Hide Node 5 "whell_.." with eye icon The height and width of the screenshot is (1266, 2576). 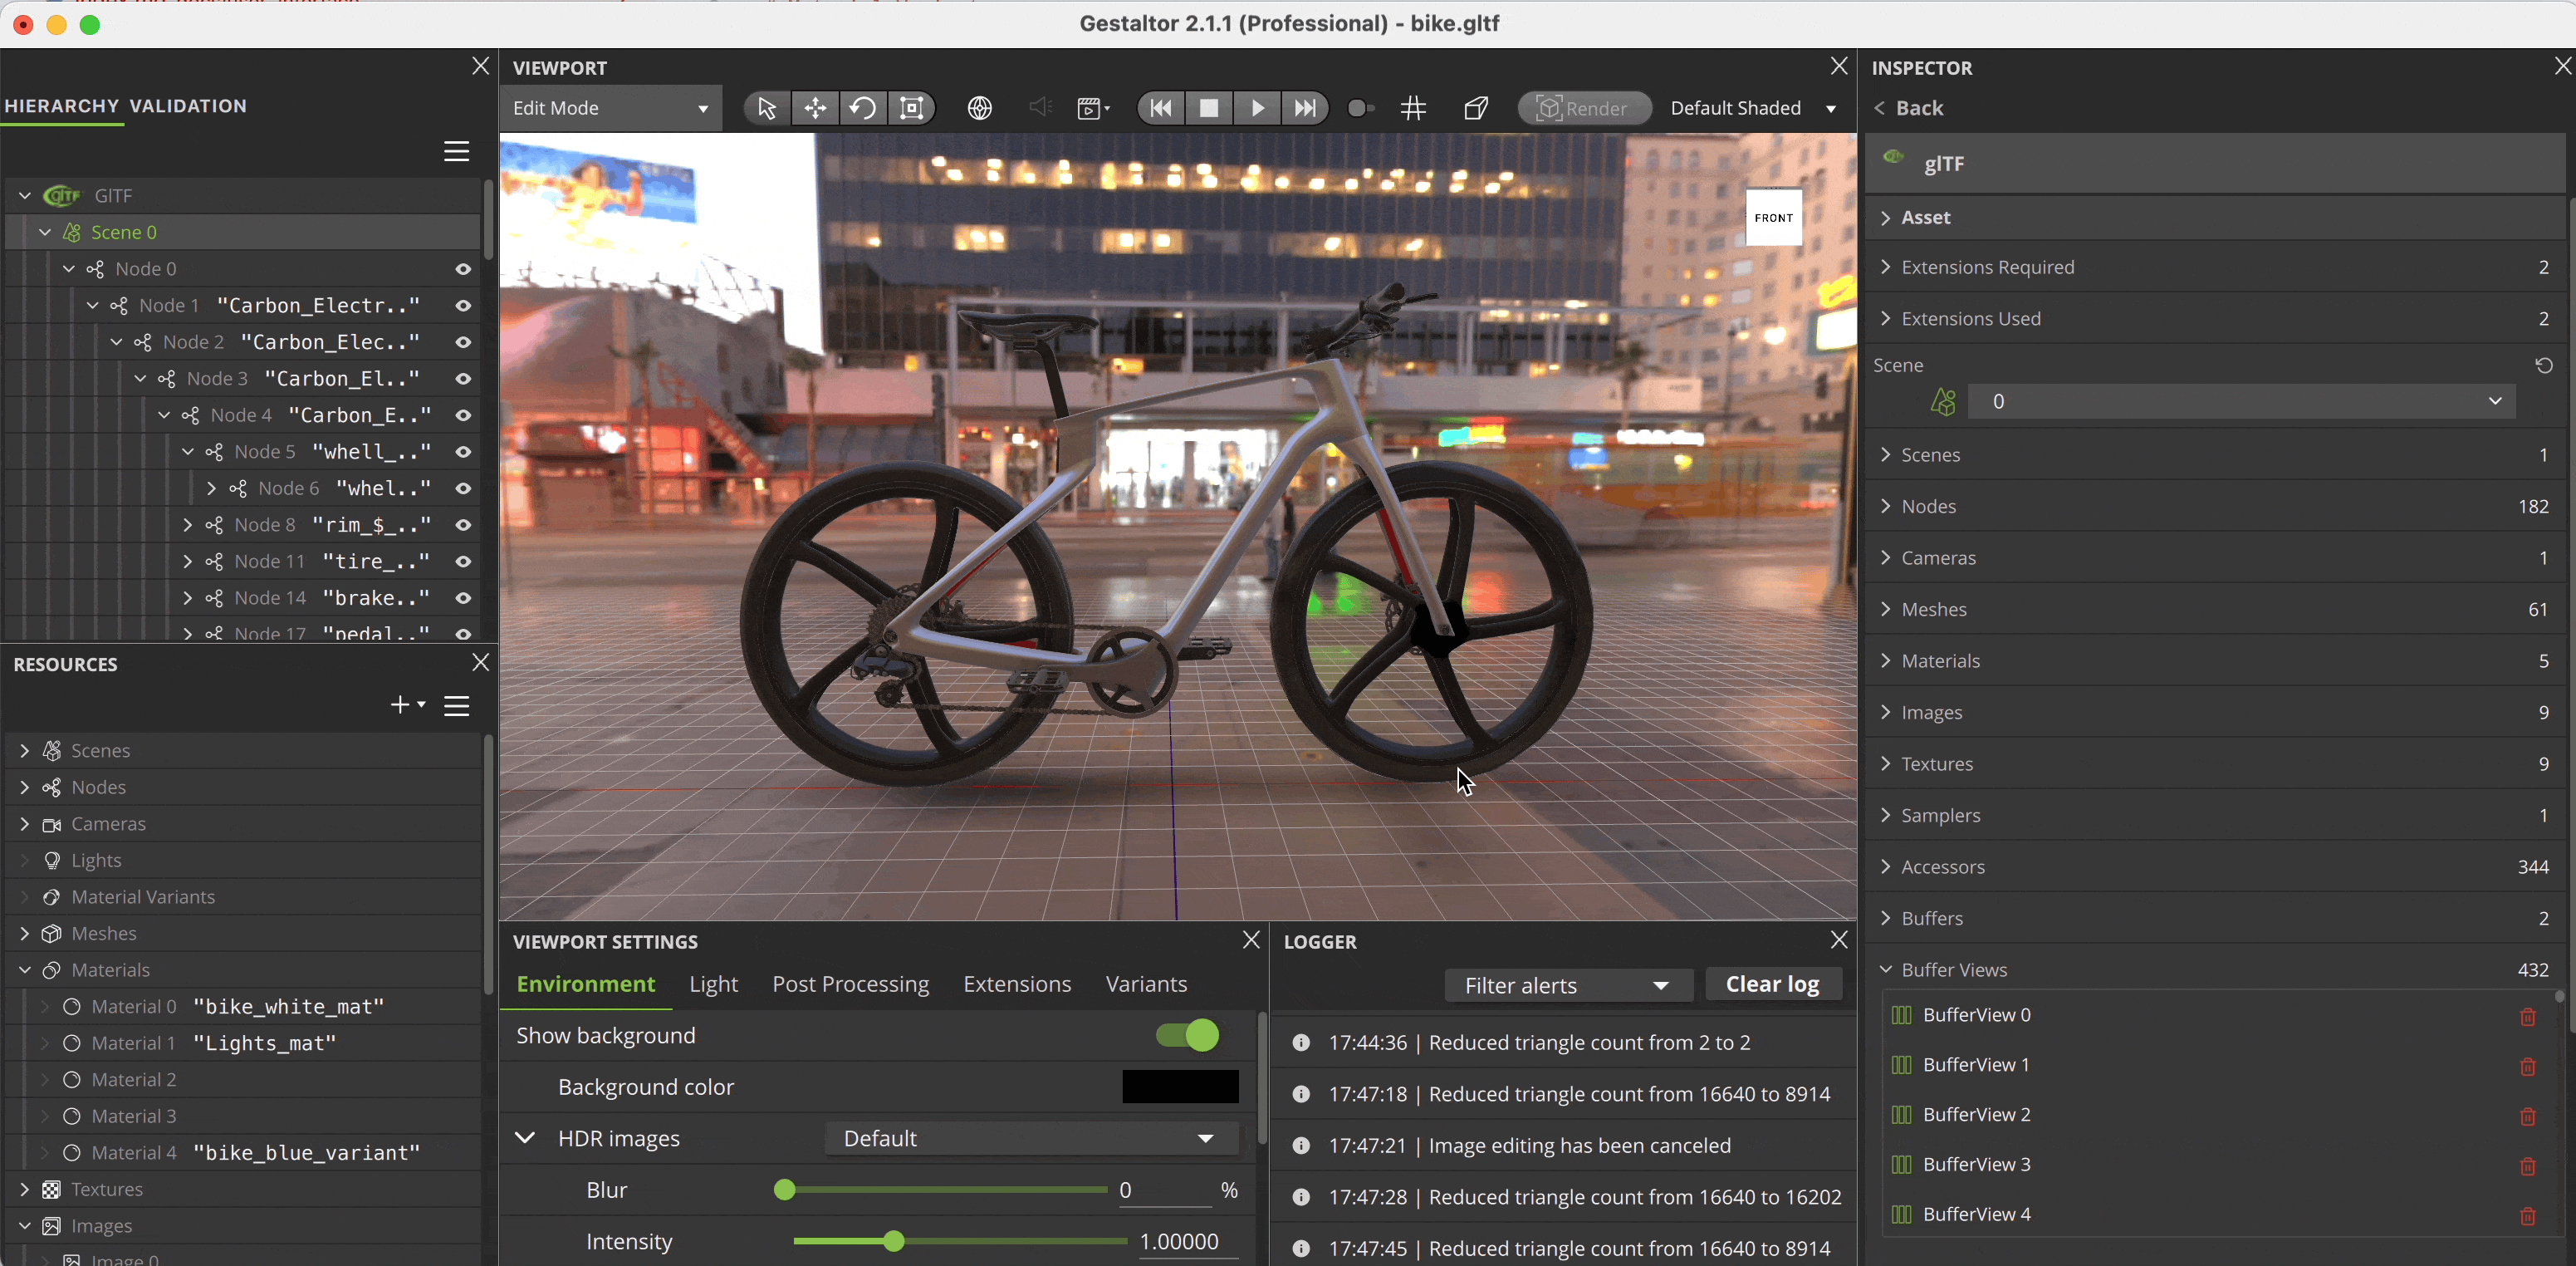tap(463, 452)
